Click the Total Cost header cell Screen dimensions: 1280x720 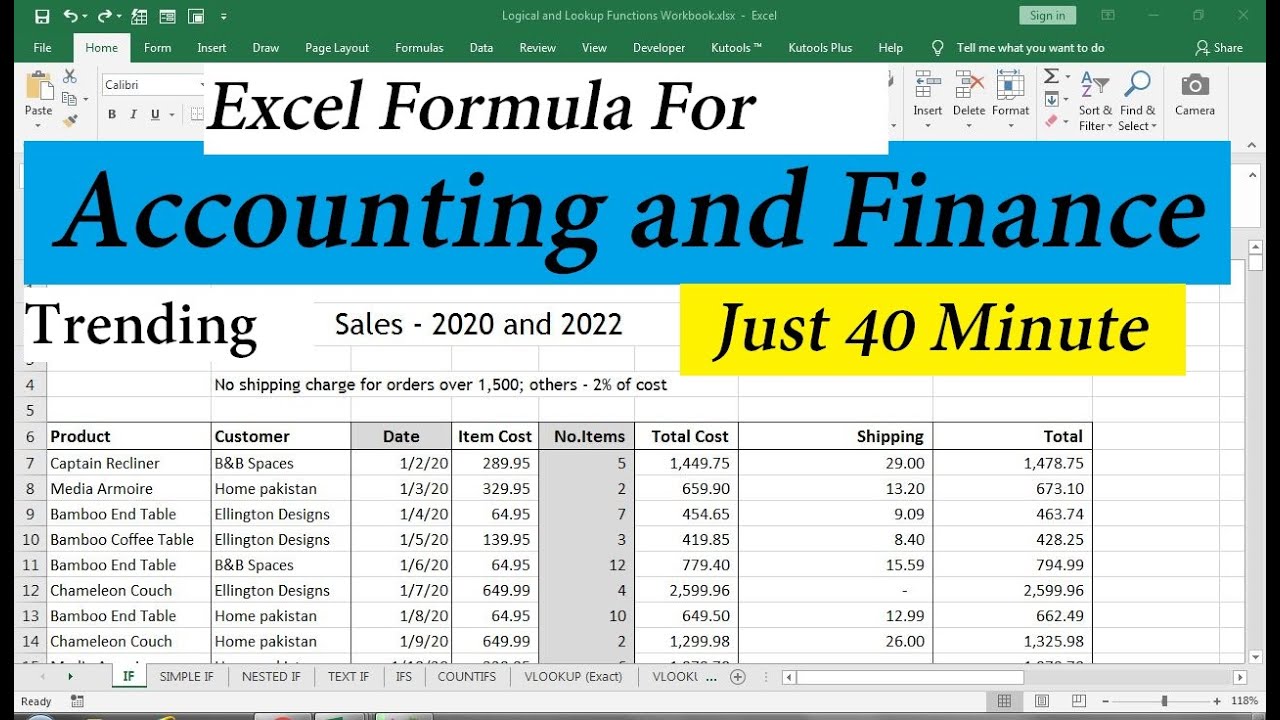(686, 436)
